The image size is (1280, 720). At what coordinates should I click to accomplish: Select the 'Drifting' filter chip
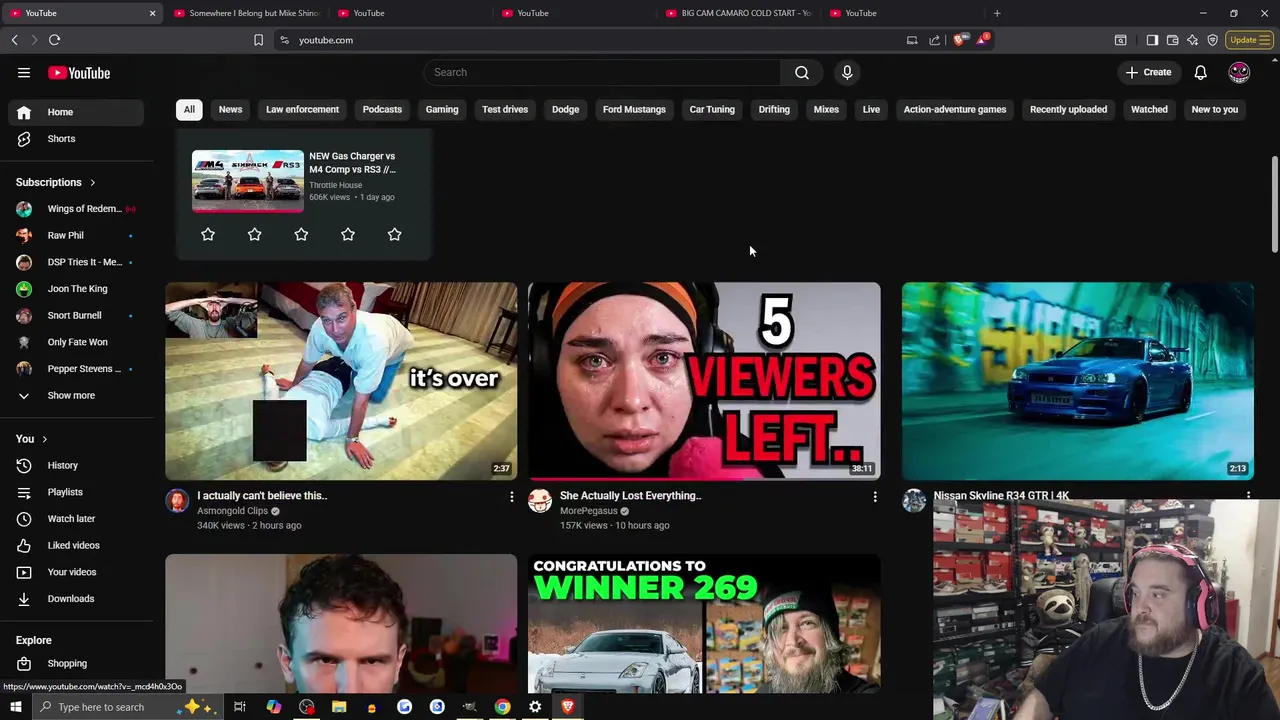point(774,109)
